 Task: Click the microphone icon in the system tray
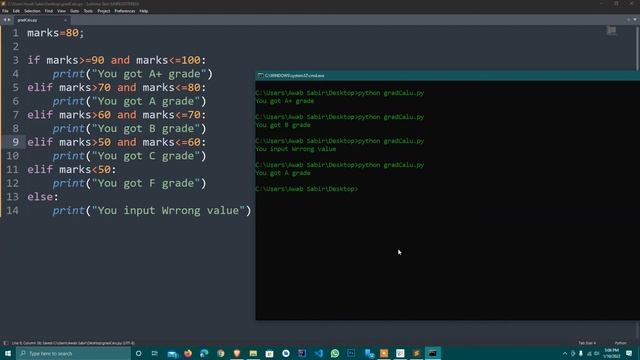click(x=581, y=353)
